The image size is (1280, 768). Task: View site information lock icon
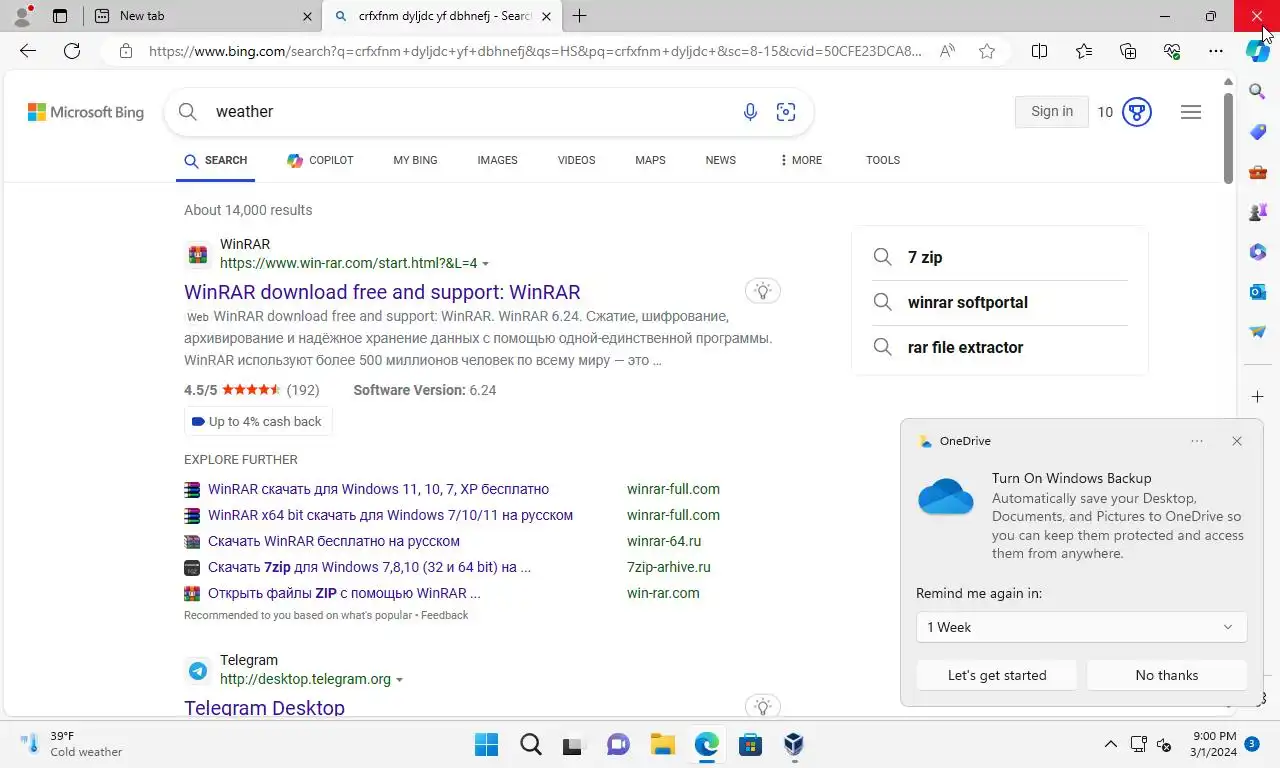[x=125, y=51]
